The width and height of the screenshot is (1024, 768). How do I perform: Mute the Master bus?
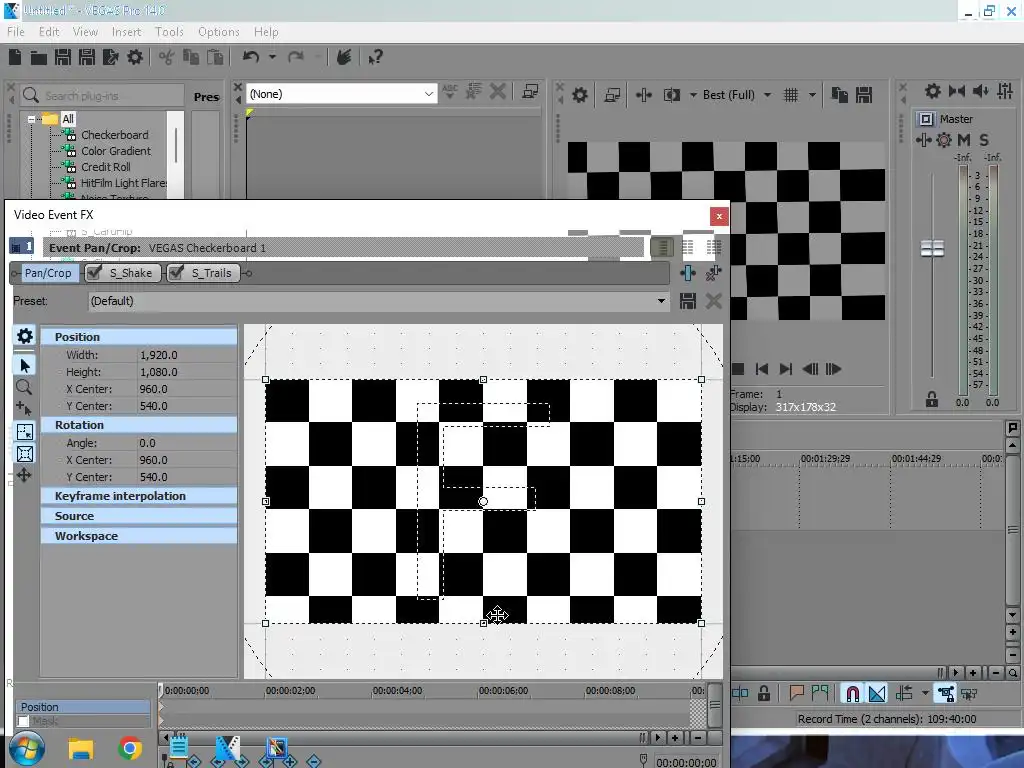pos(963,140)
